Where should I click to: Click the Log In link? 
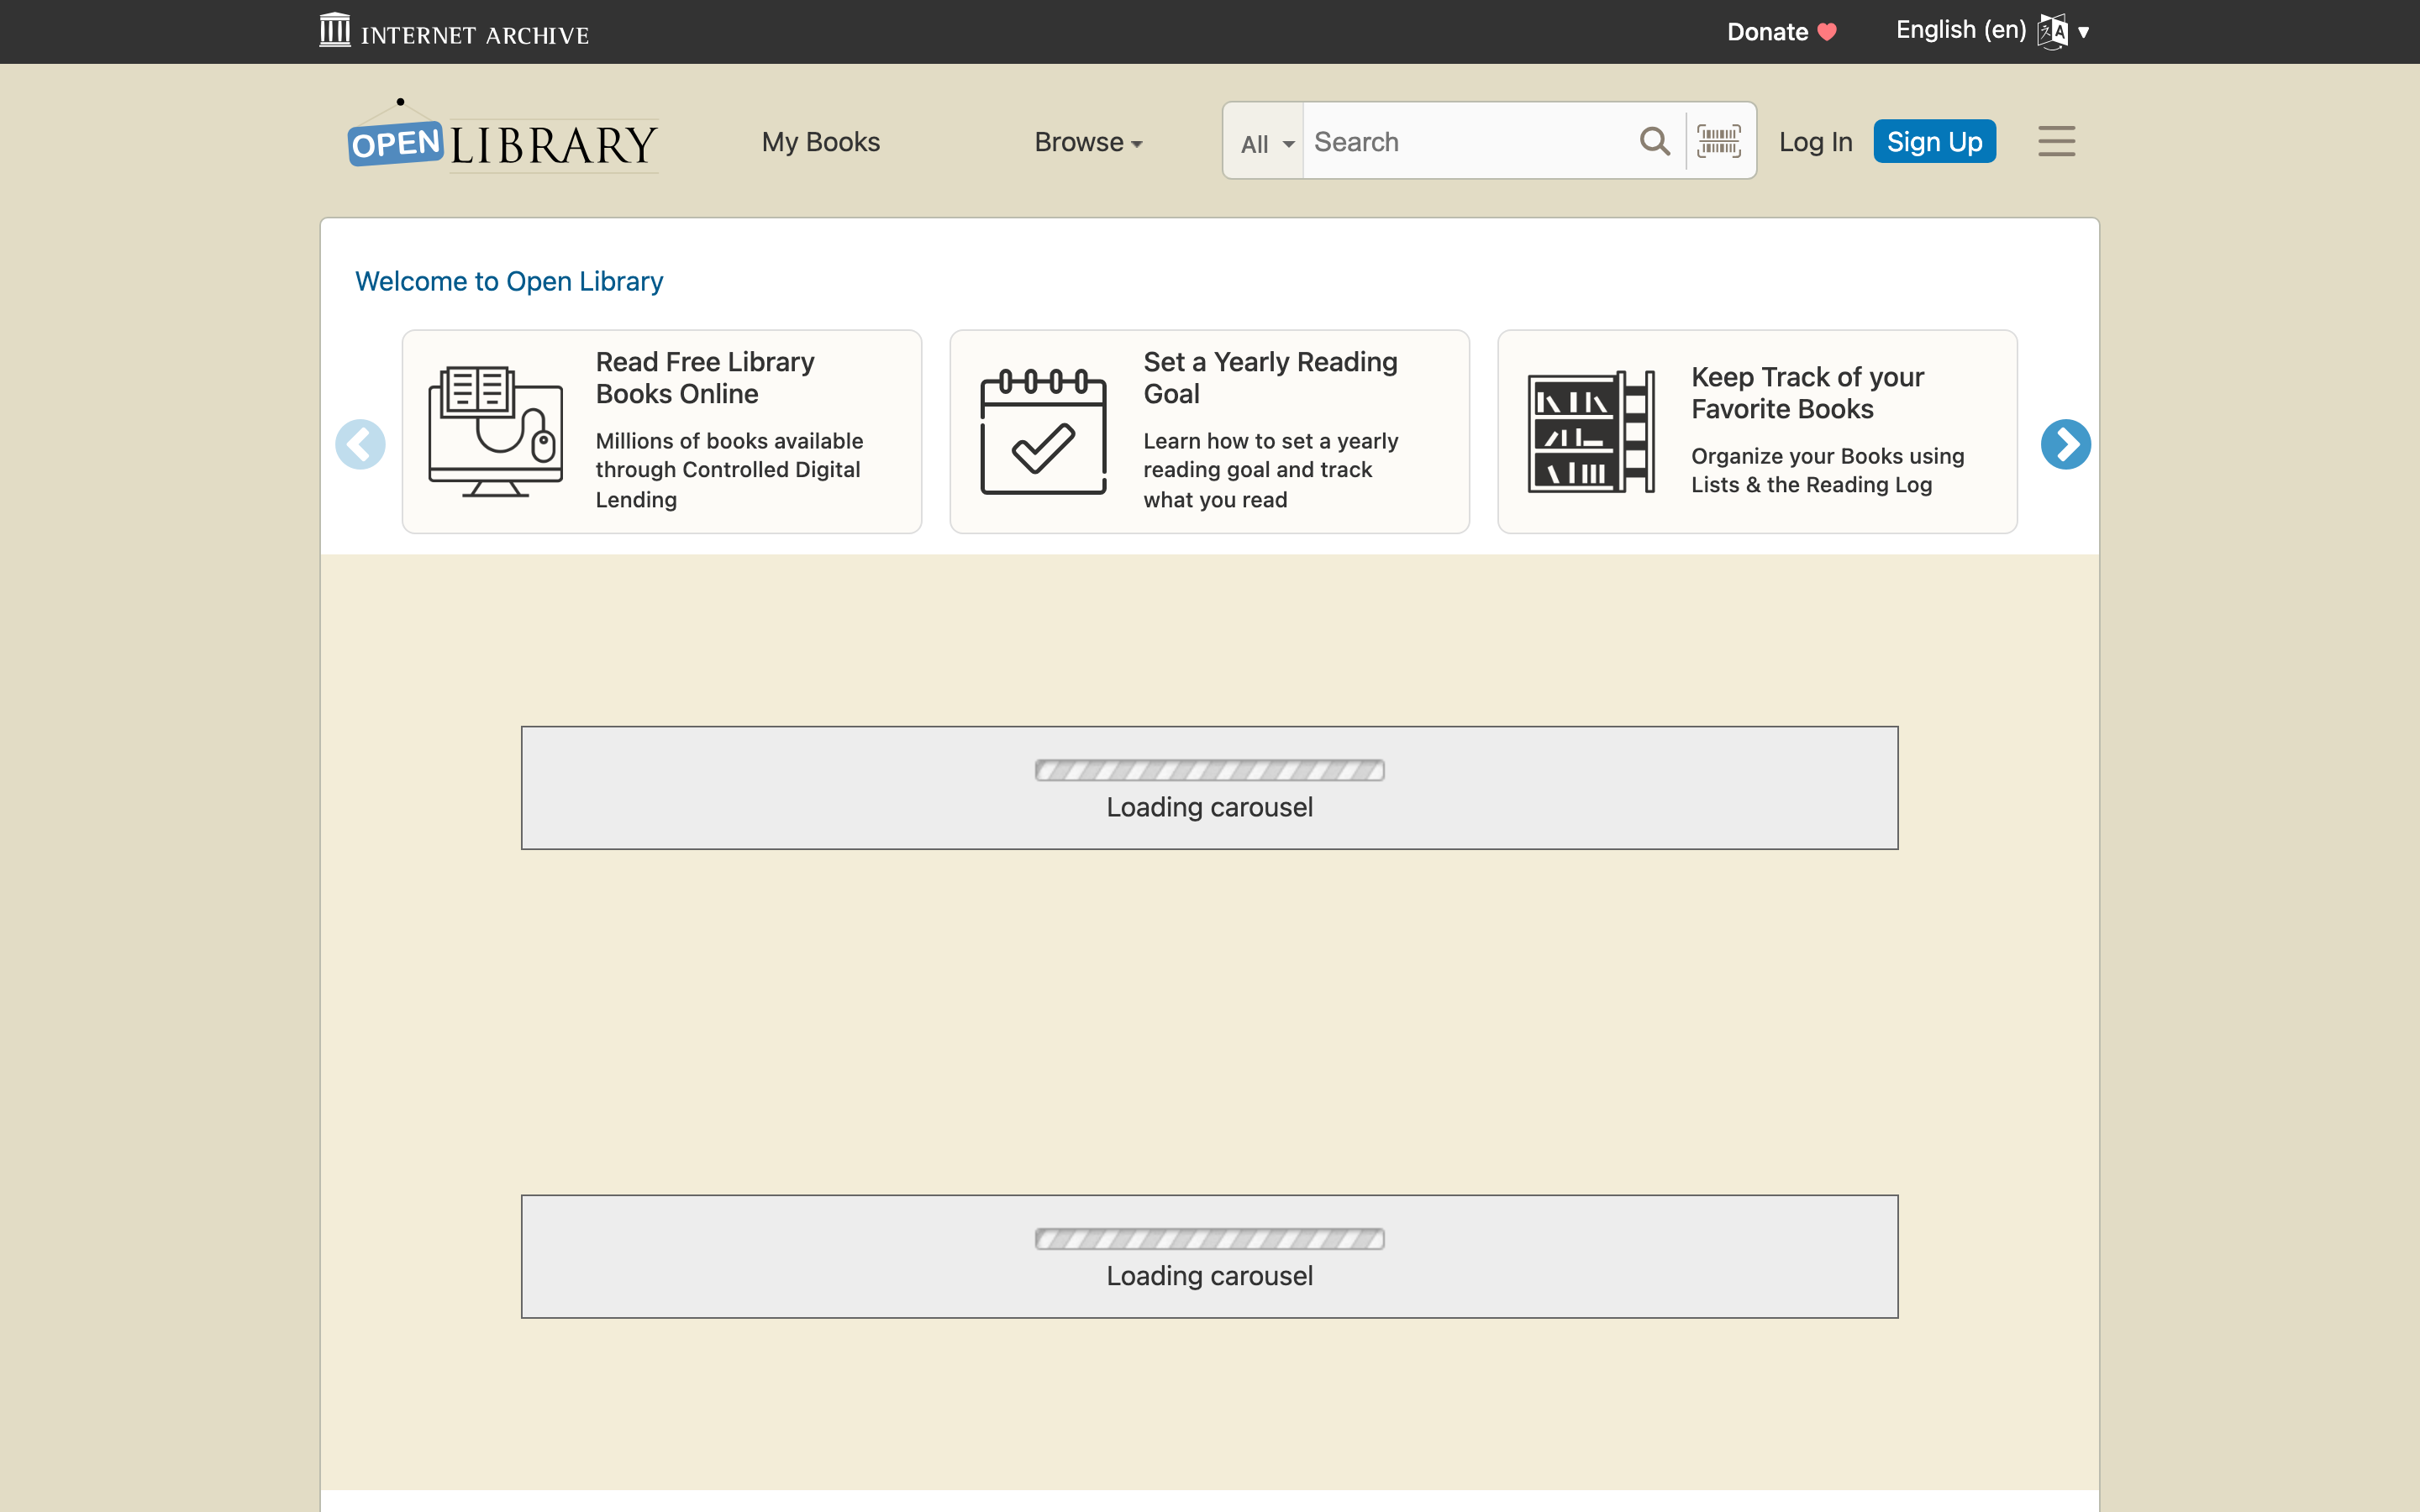[1815, 142]
